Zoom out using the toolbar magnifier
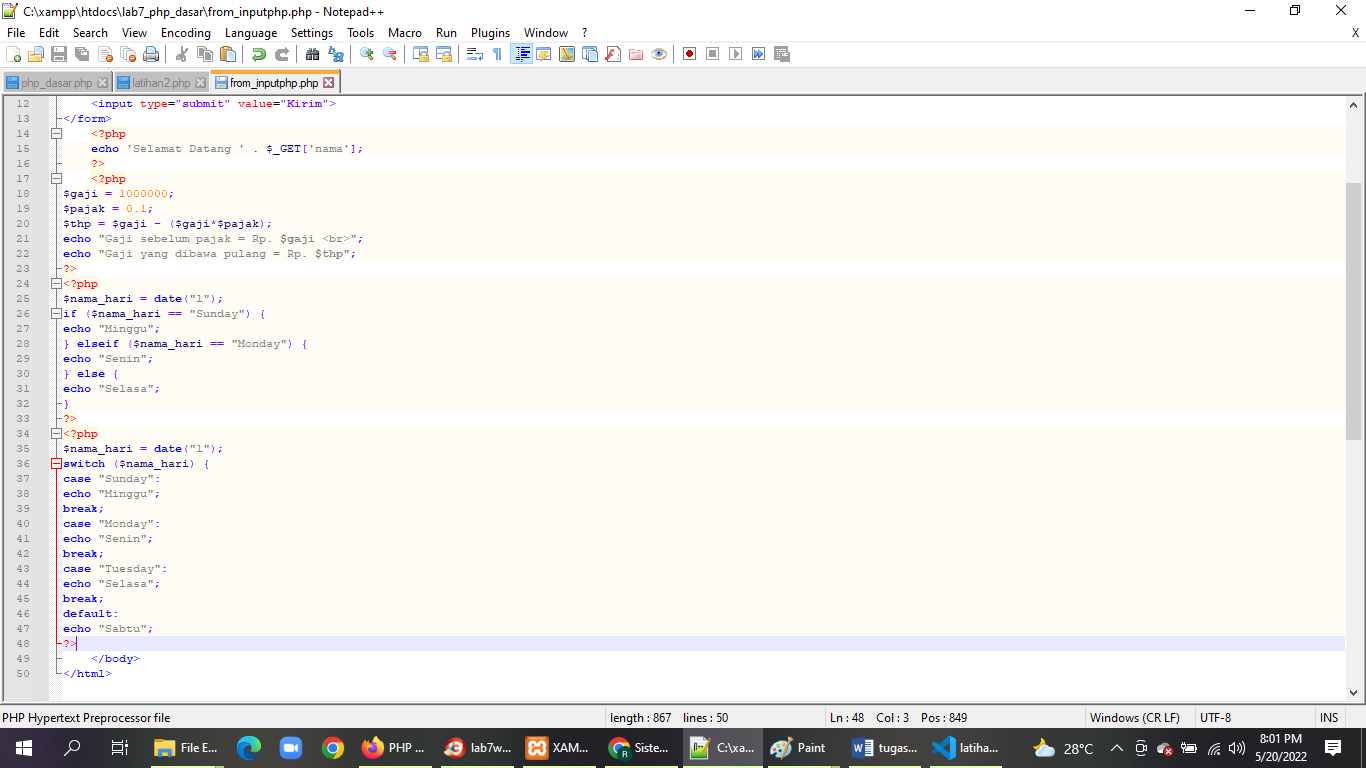Screen dimensions: 1366x768 pyautogui.click(x=390, y=54)
